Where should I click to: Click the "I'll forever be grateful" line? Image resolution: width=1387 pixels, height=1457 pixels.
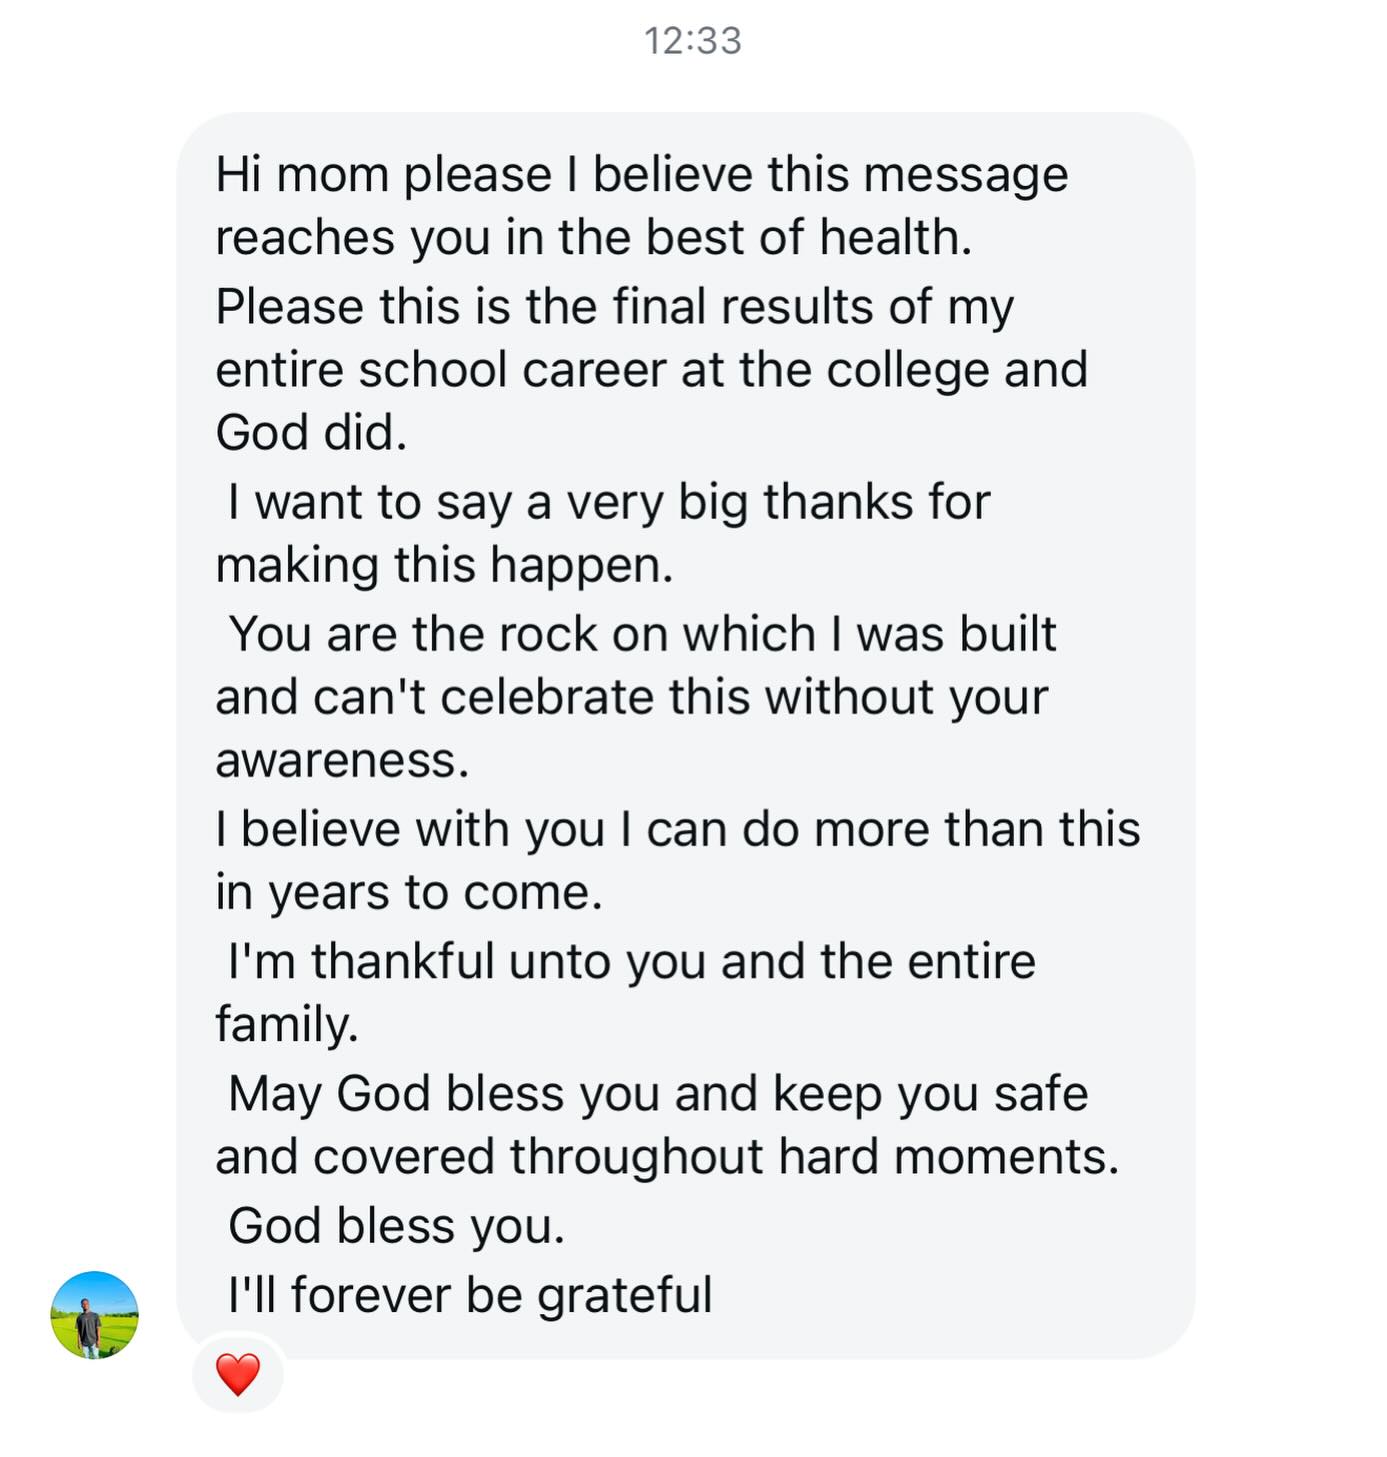click(x=470, y=1295)
